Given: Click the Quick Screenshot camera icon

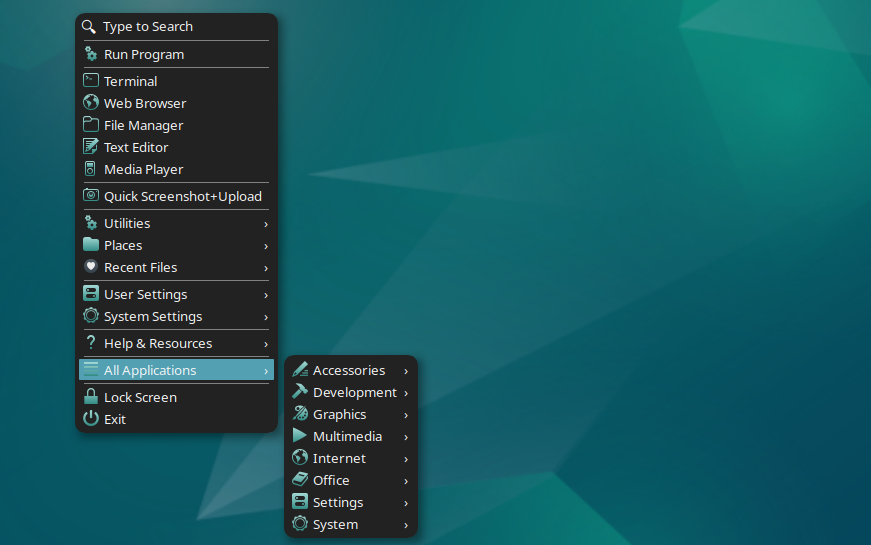Looking at the screenshot, I should pyautogui.click(x=91, y=196).
